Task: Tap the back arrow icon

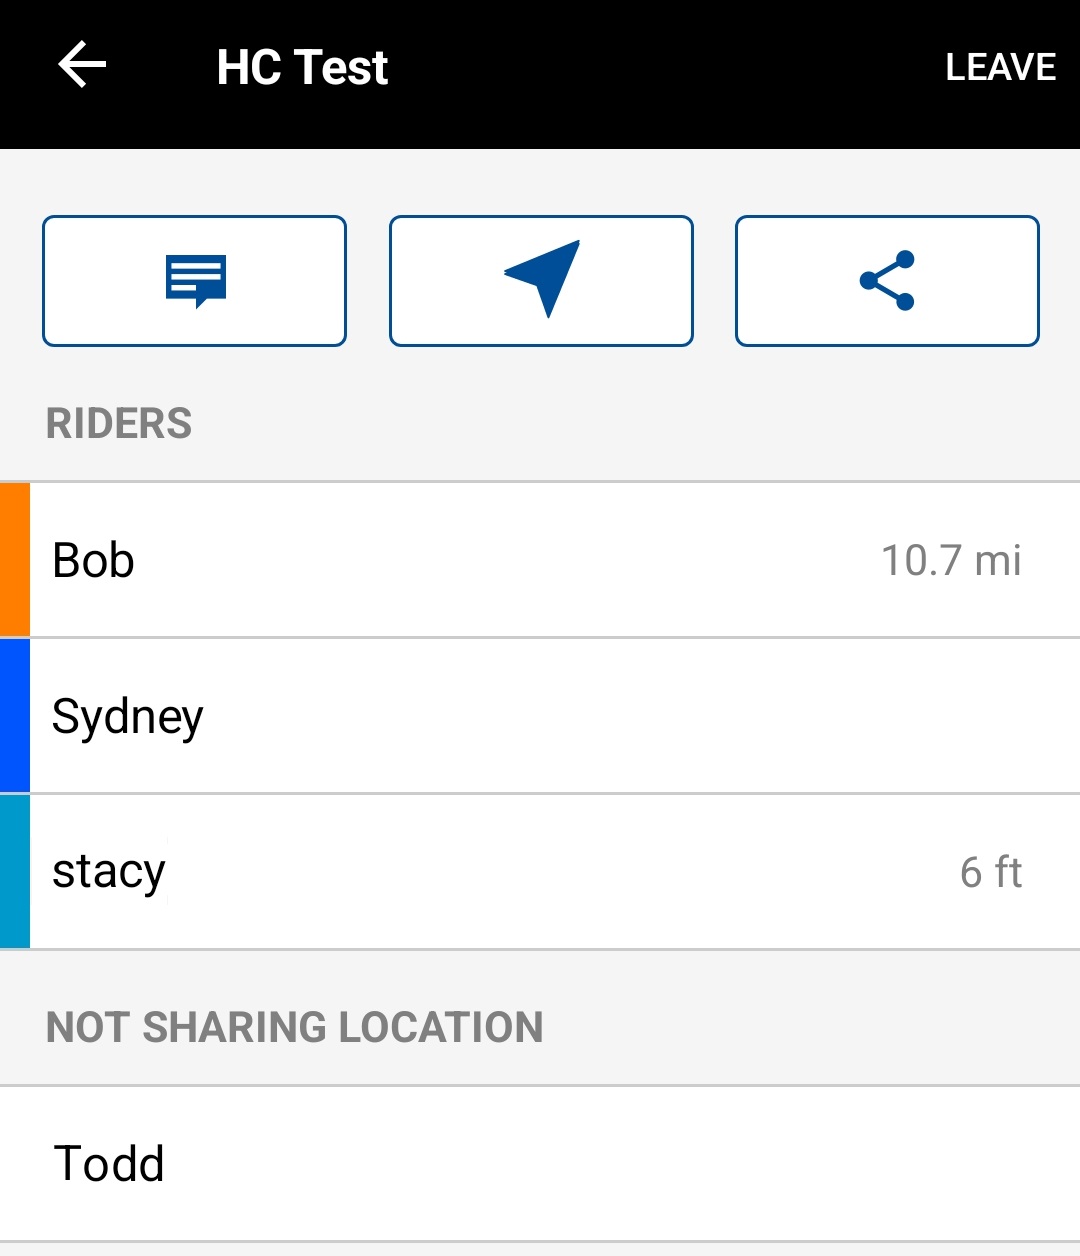Action: tap(82, 66)
